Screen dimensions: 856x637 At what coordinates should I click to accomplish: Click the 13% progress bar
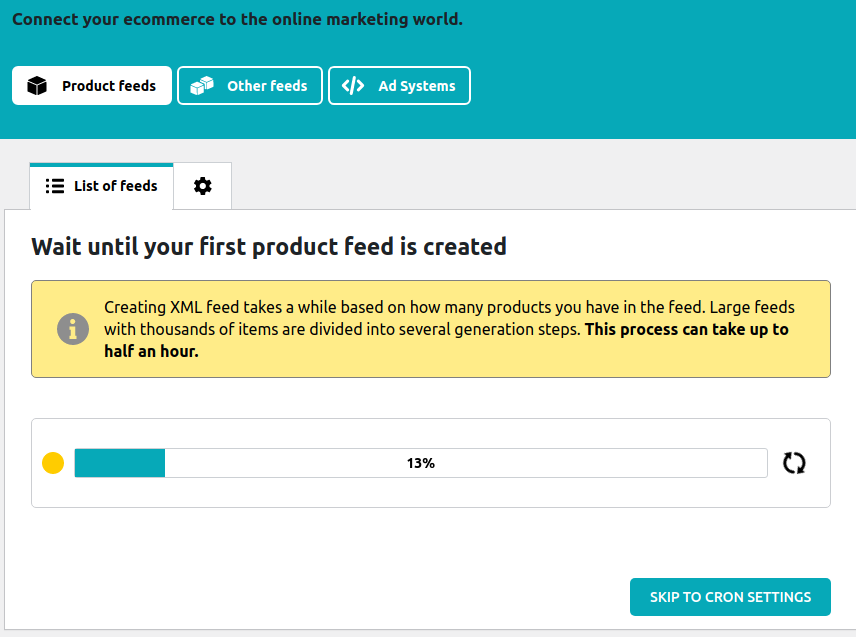tap(421, 463)
